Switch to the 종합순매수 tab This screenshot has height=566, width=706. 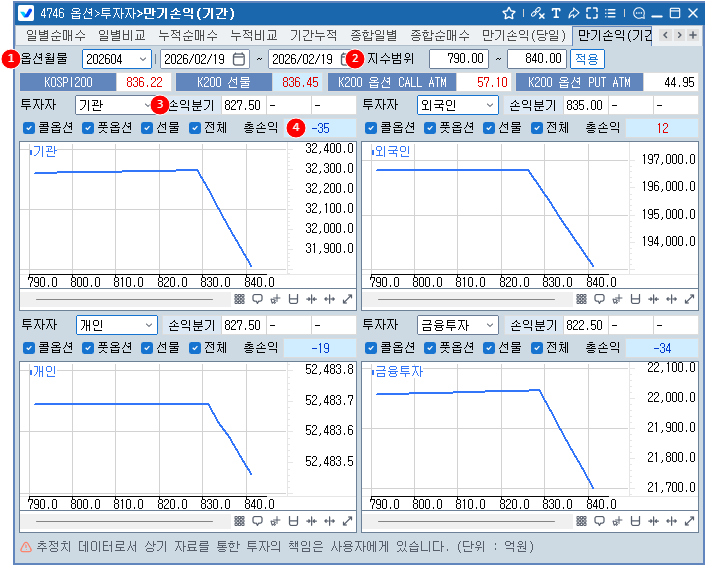point(437,35)
